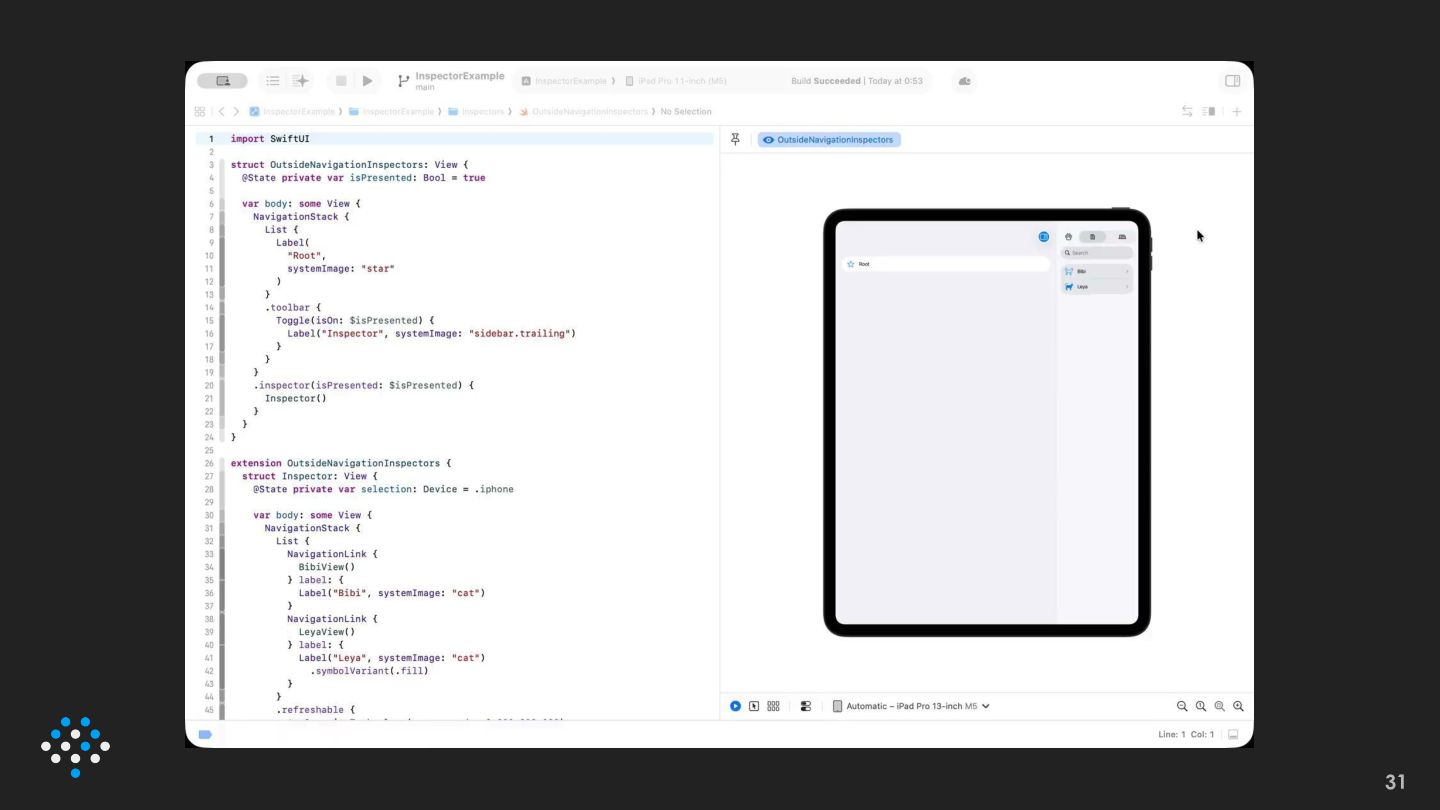Select the OutsideNavigationInspectors preview tab
Screen dimensions: 1440x810
coord(829,140)
